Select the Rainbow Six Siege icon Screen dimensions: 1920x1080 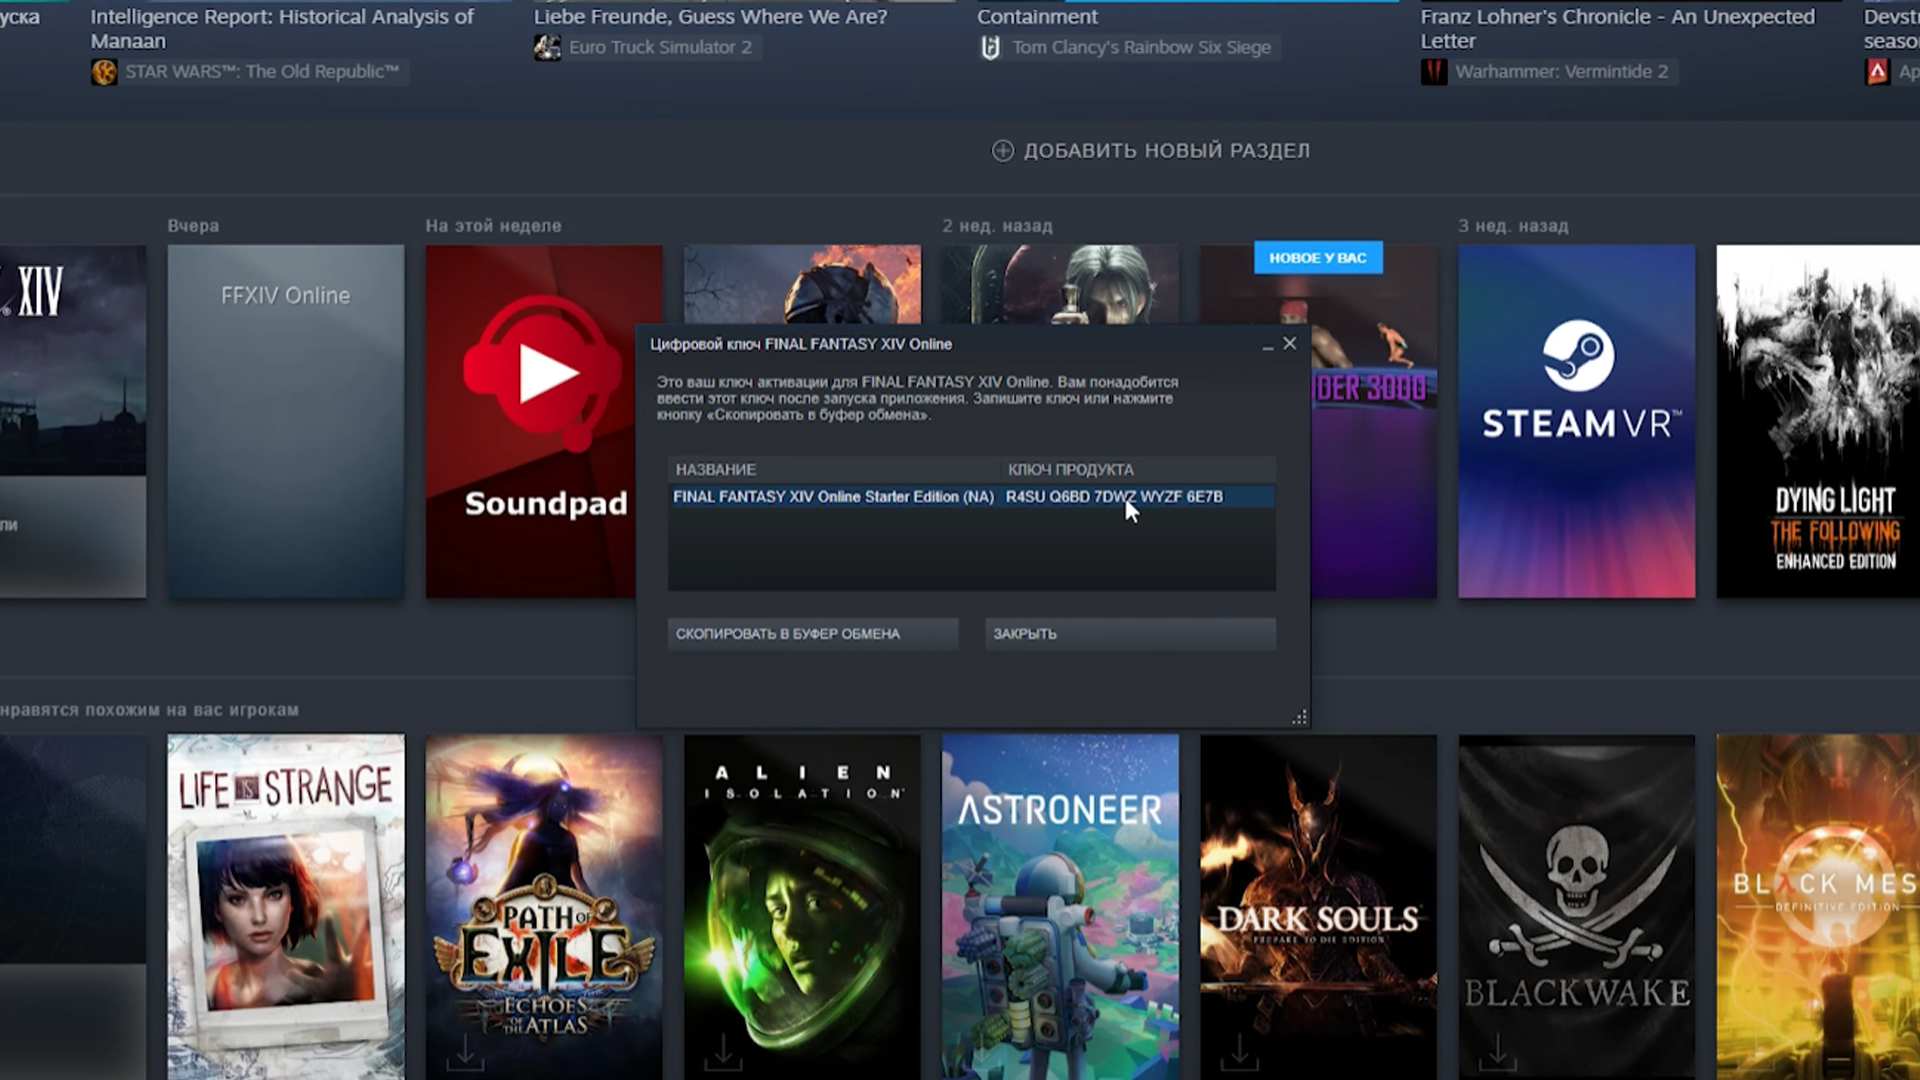point(990,47)
